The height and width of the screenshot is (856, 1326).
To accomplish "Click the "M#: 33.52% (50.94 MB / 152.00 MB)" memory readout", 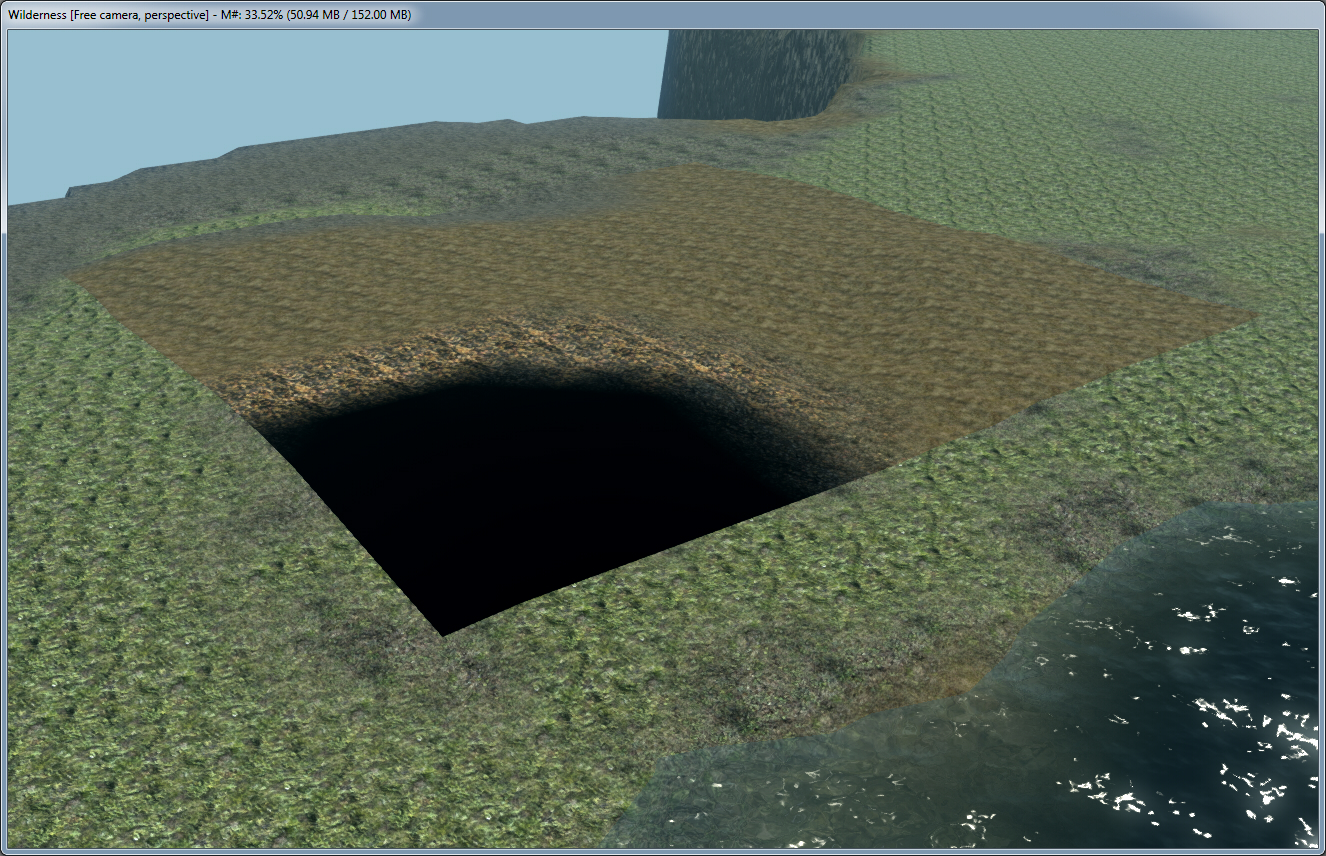I will point(315,15).
